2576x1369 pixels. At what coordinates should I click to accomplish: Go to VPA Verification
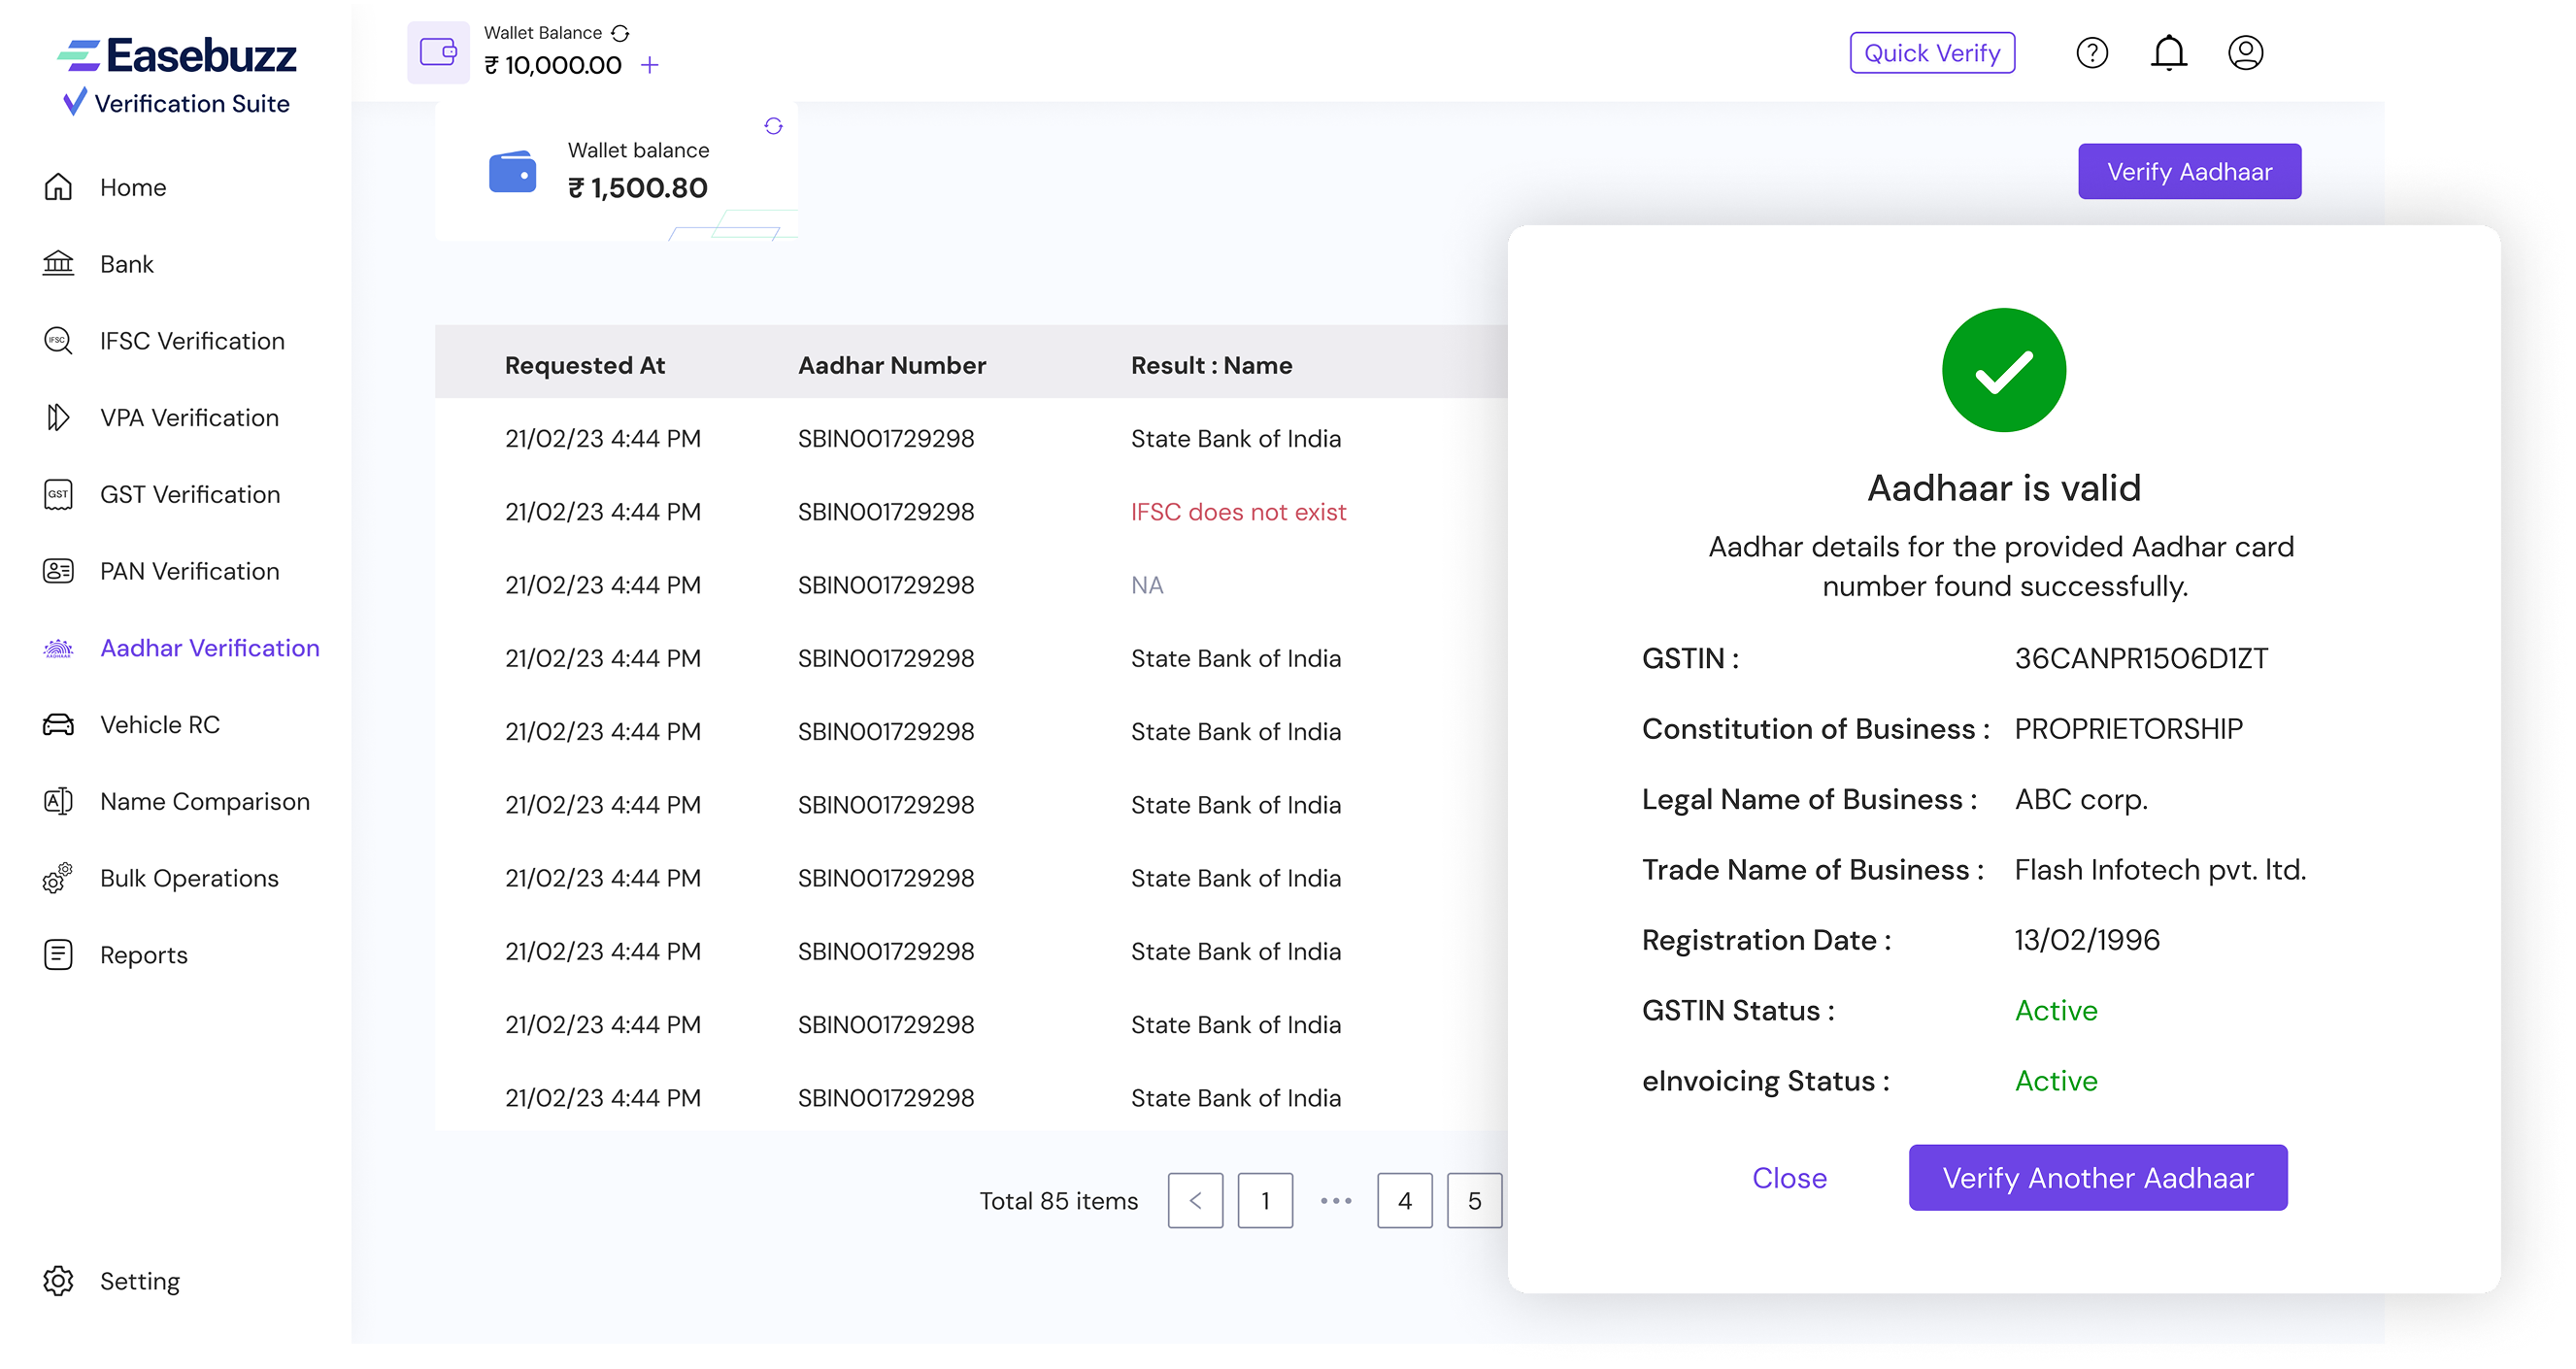tap(189, 417)
